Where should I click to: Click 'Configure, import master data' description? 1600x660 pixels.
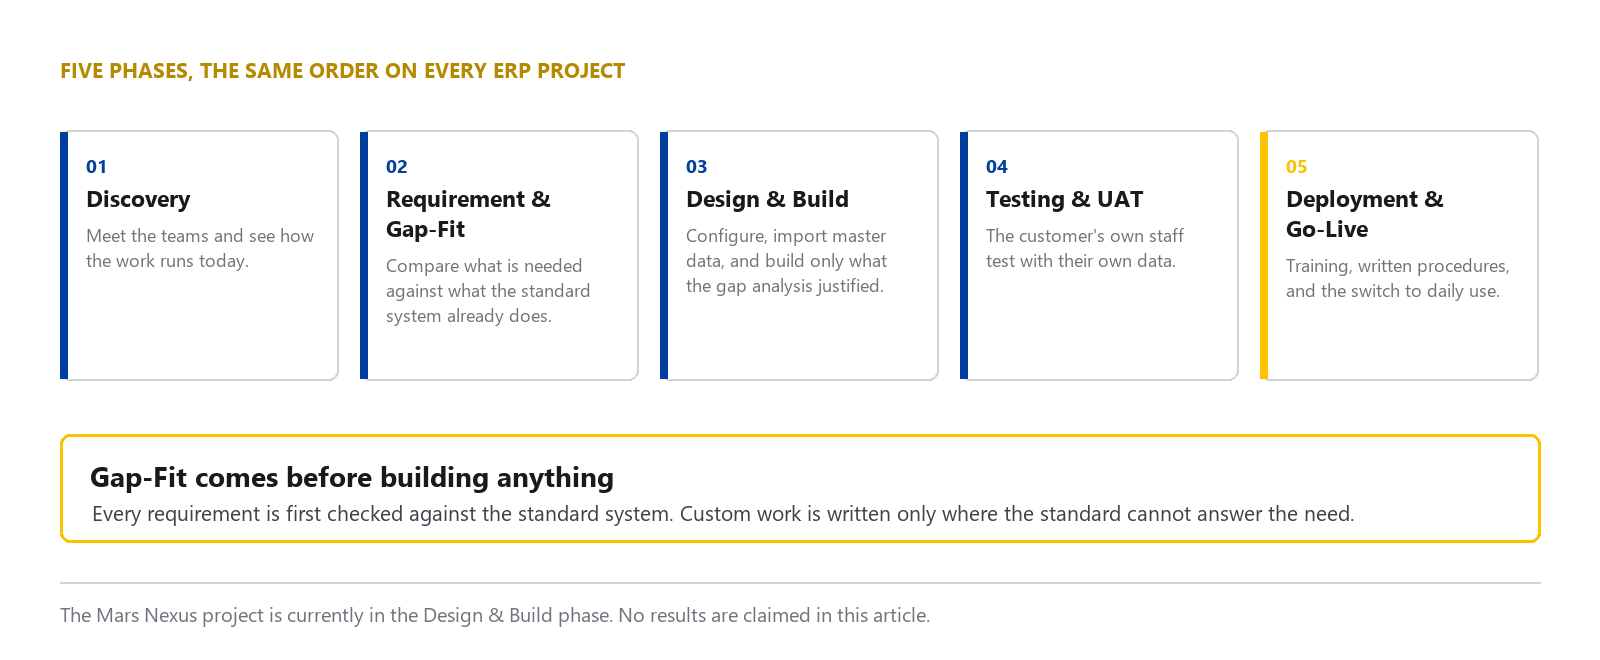(x=787, y=261)
